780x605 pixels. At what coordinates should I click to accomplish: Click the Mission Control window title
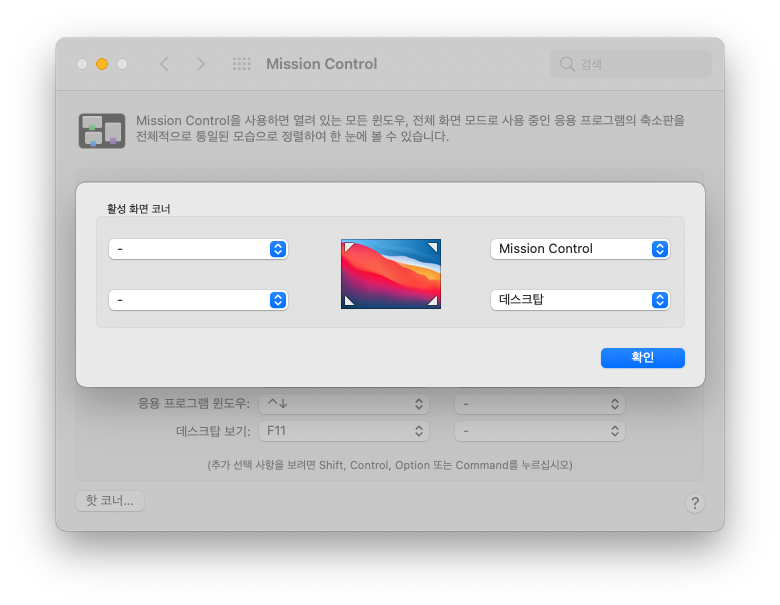(x=322, y=64)
